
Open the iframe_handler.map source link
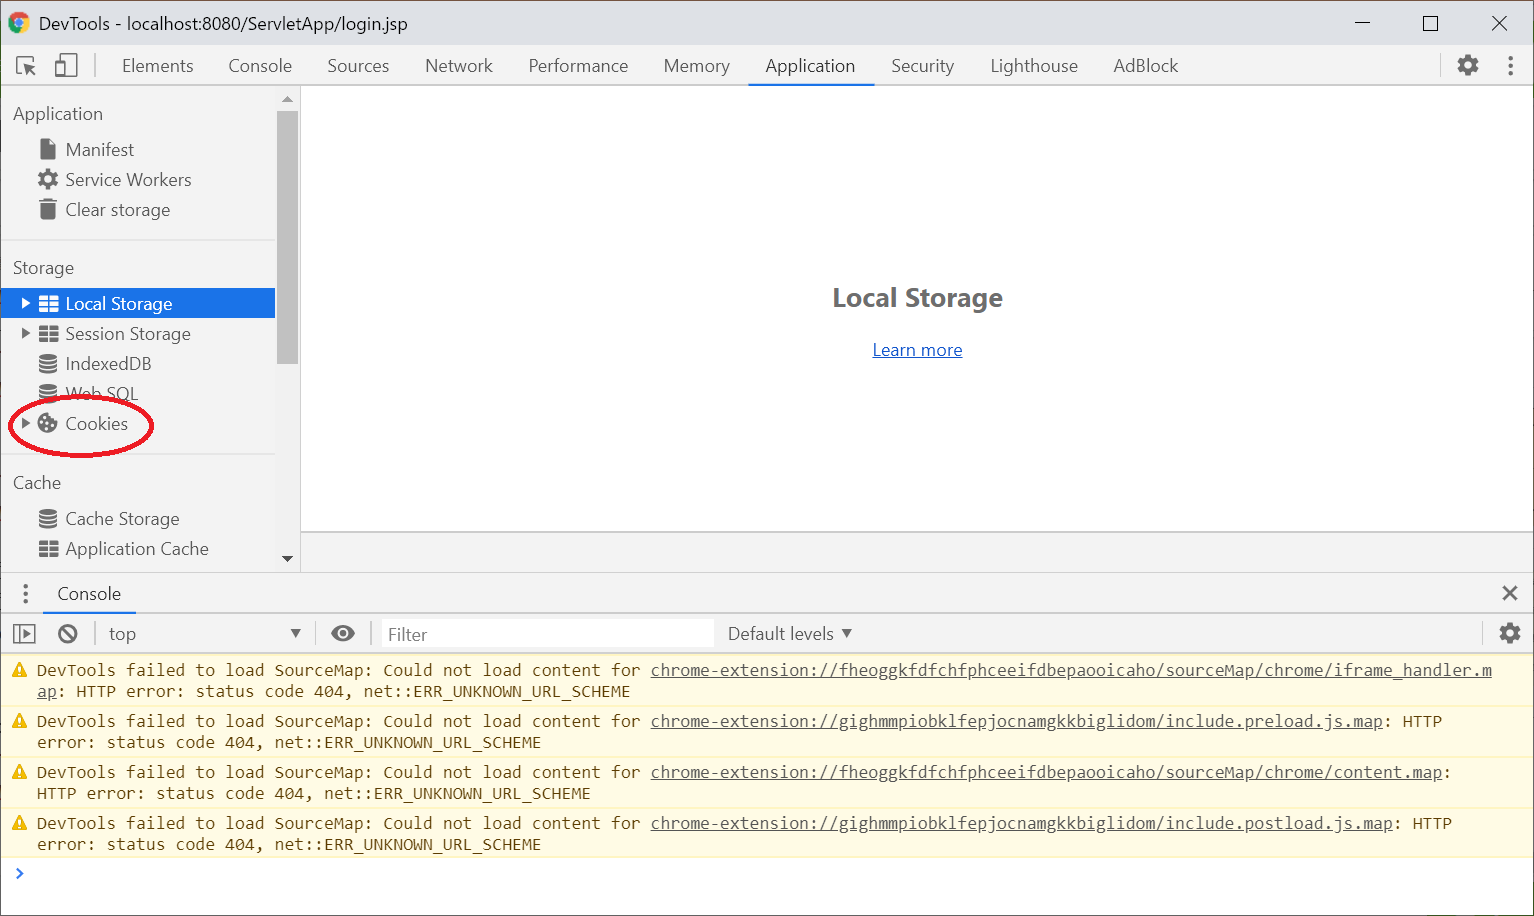1071,670
